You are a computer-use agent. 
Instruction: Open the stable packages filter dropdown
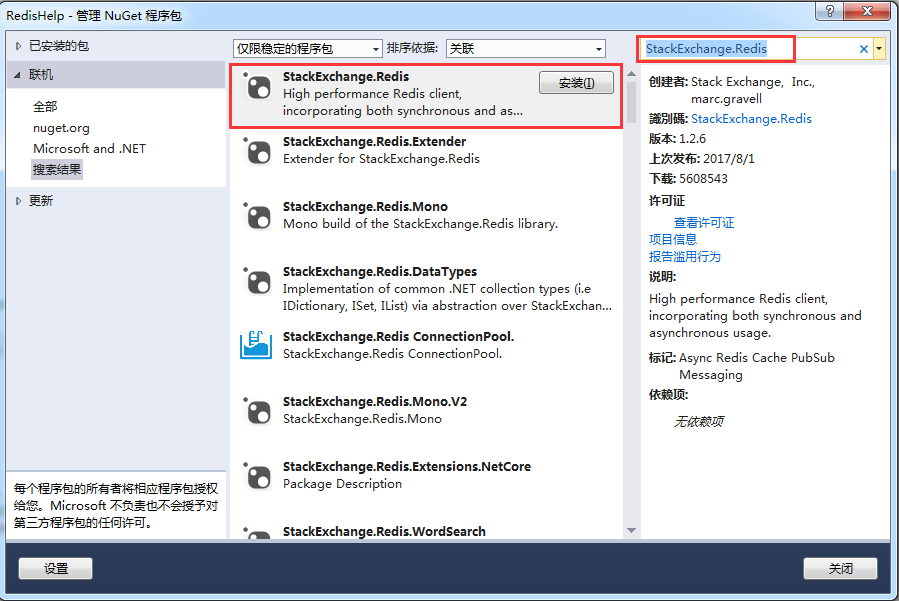[307, 49]
